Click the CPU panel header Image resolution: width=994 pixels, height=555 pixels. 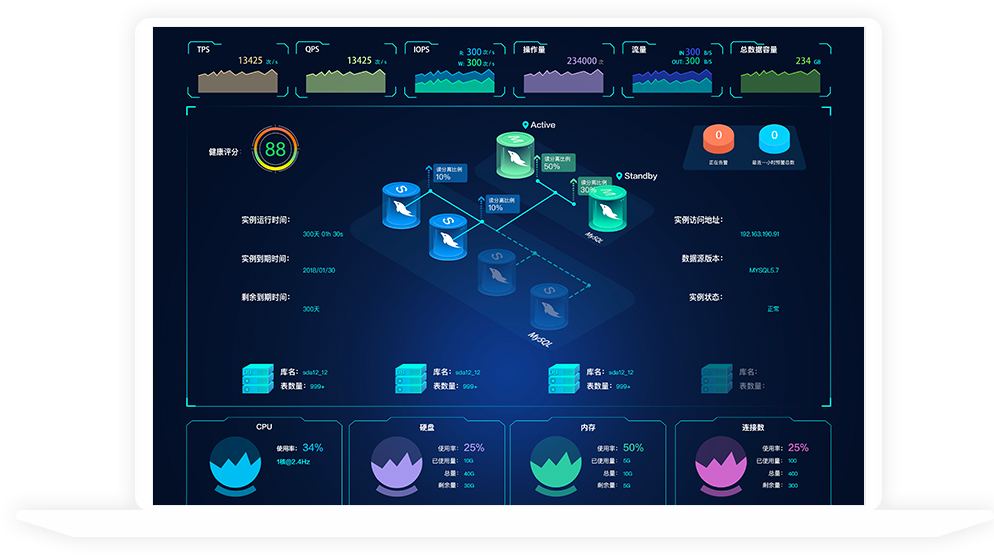(x=264, y=427)
